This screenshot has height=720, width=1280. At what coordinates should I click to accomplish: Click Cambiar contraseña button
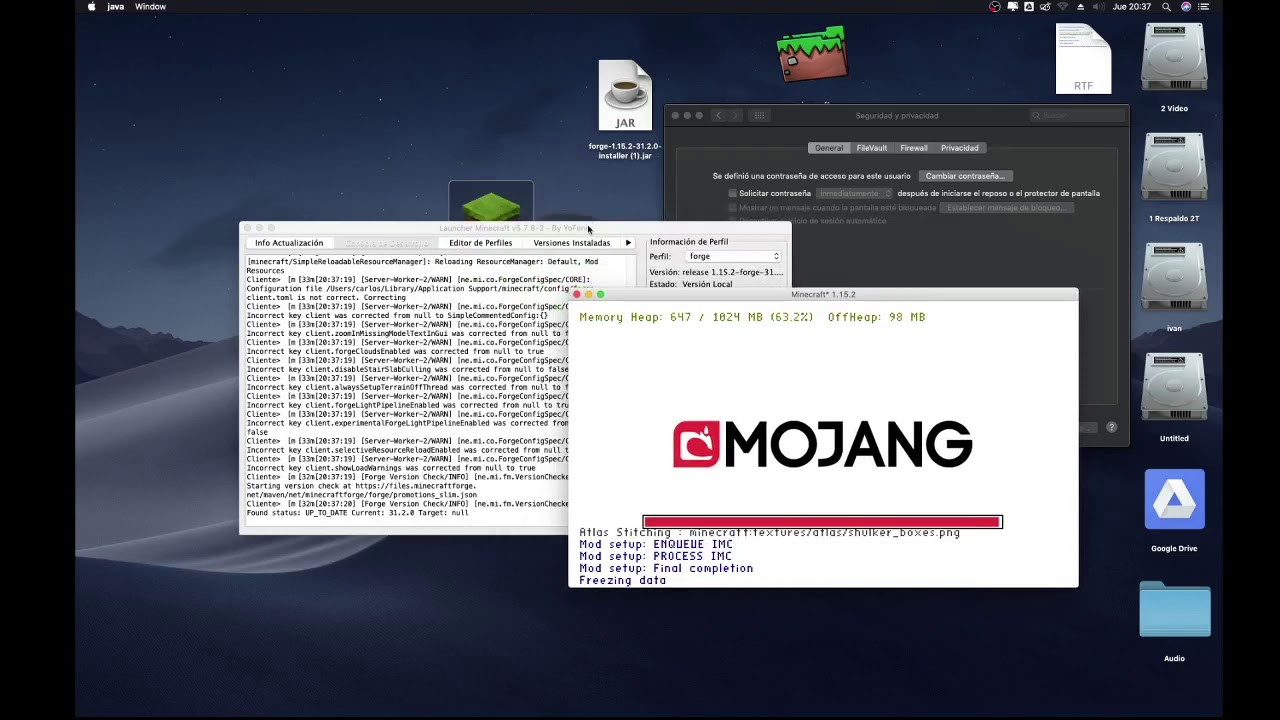click(964, 176)
